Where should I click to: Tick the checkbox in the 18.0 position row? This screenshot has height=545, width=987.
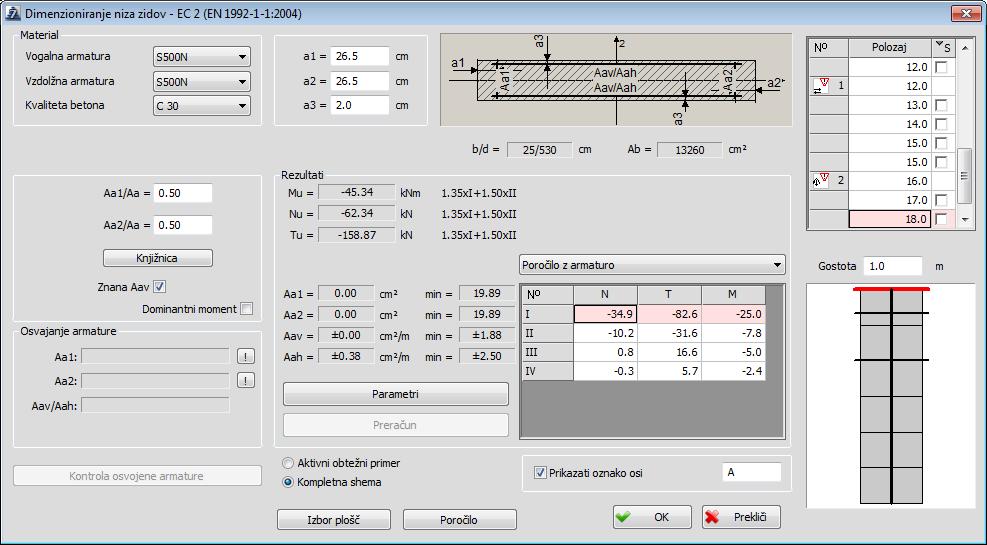point(941,219)
